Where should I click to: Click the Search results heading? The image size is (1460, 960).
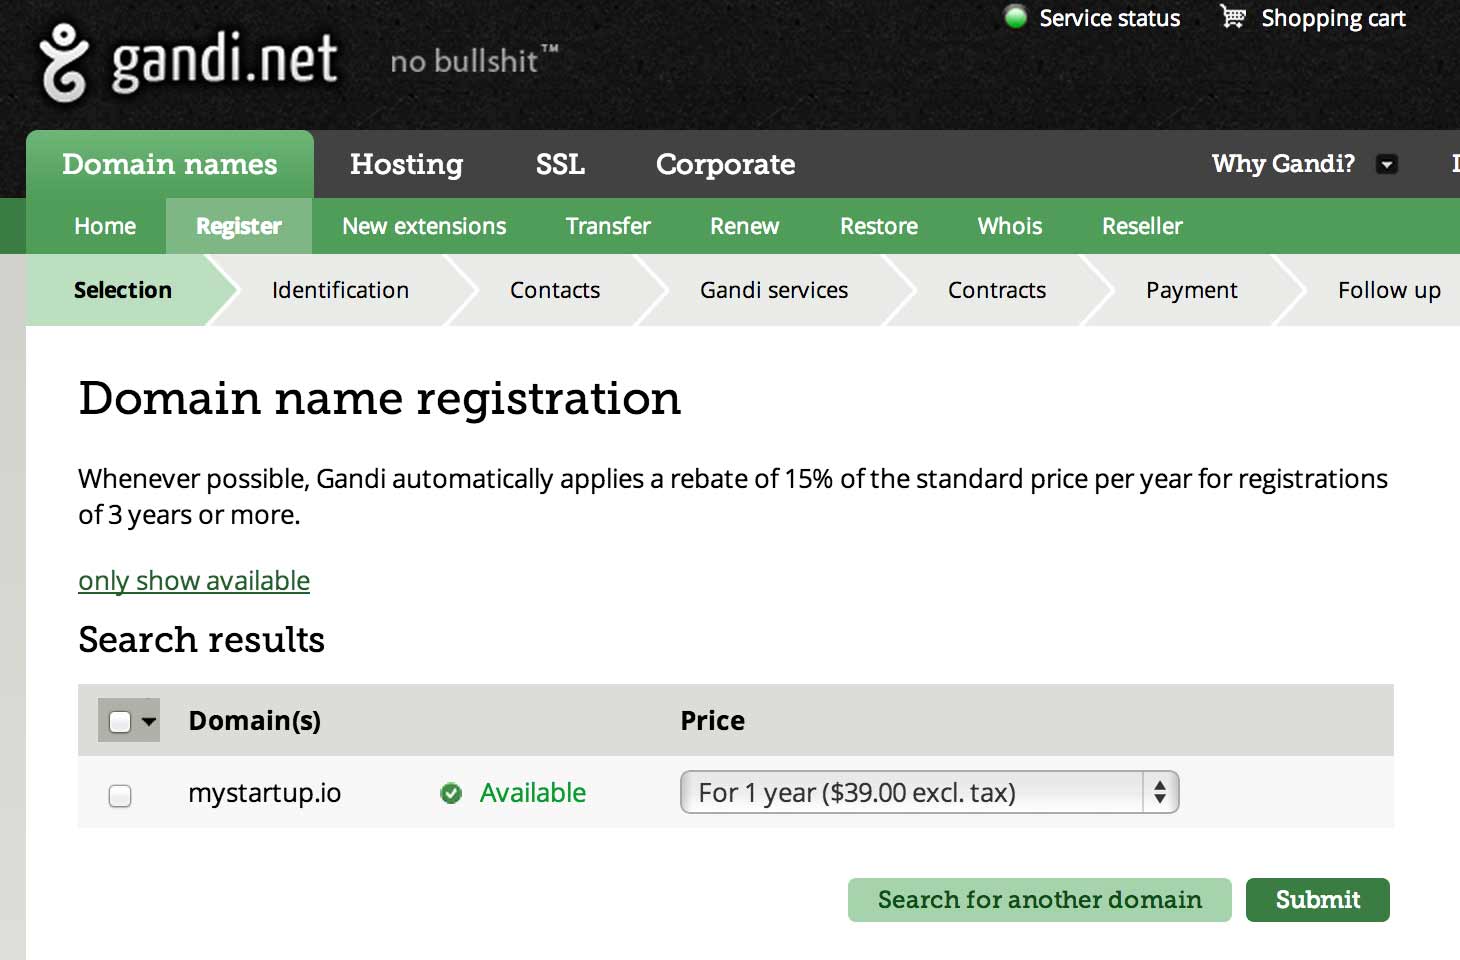pos(202,640)
